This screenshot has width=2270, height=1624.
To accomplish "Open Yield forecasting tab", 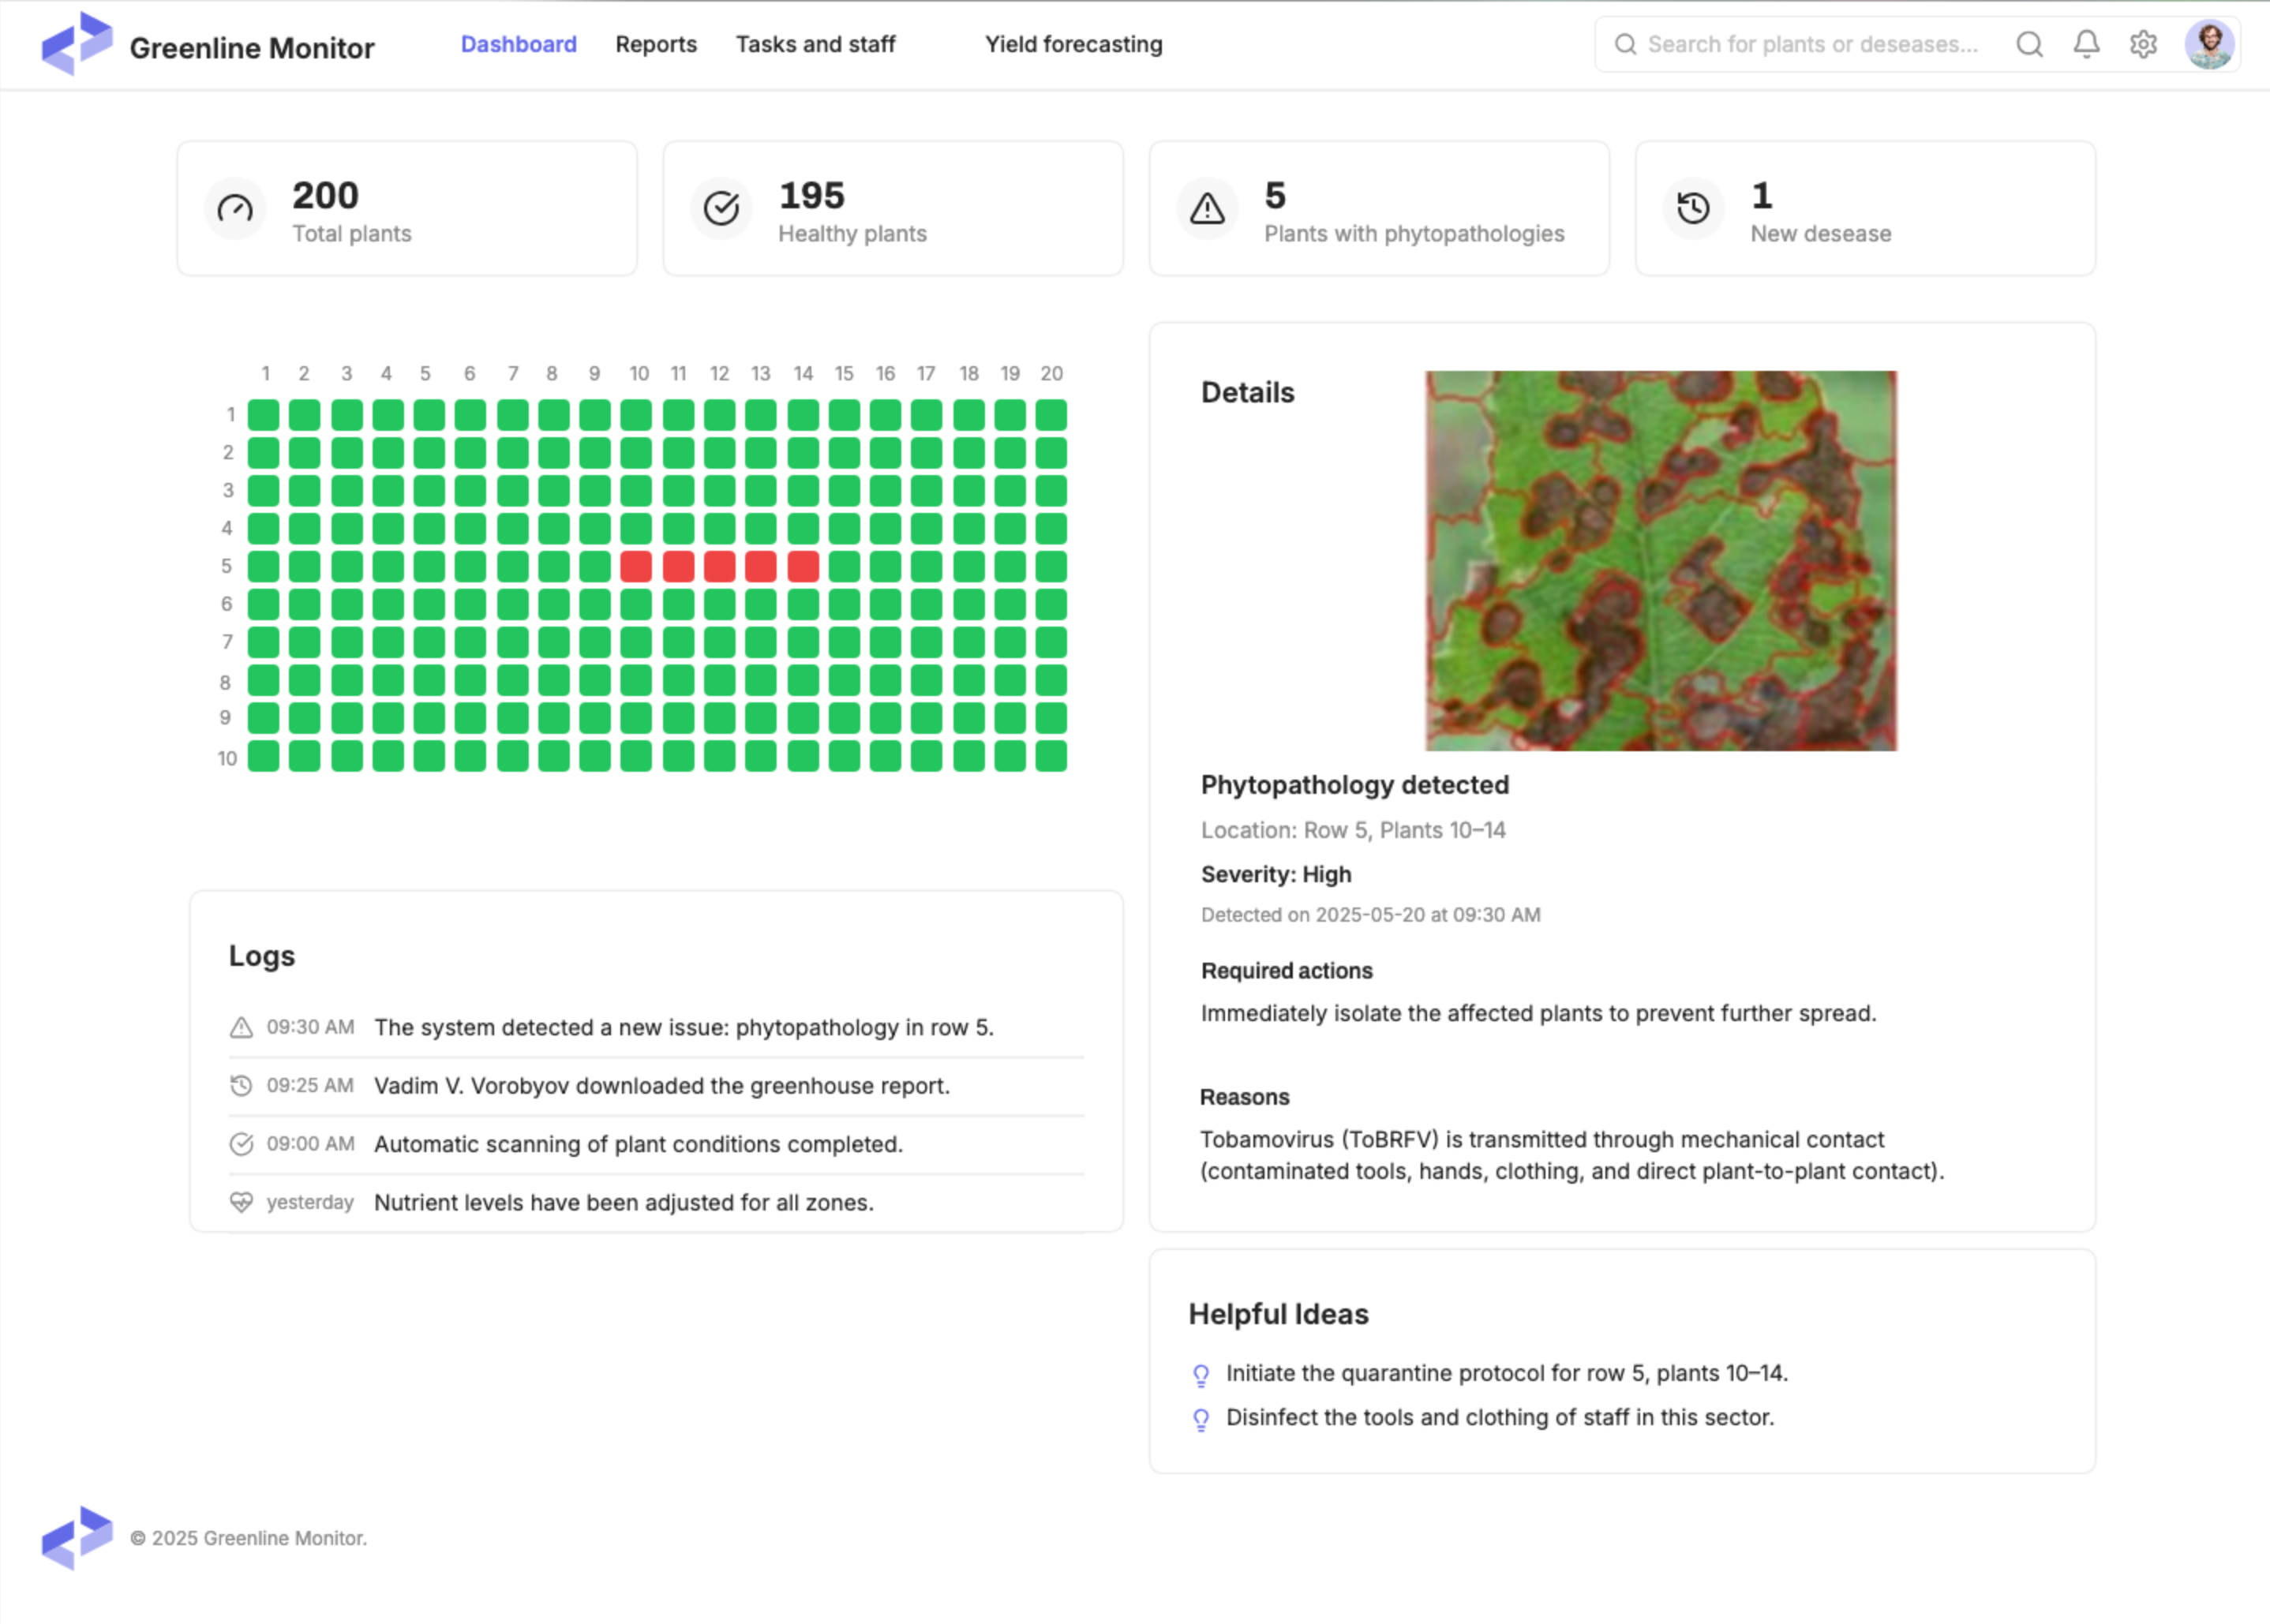I will 1074,44.
